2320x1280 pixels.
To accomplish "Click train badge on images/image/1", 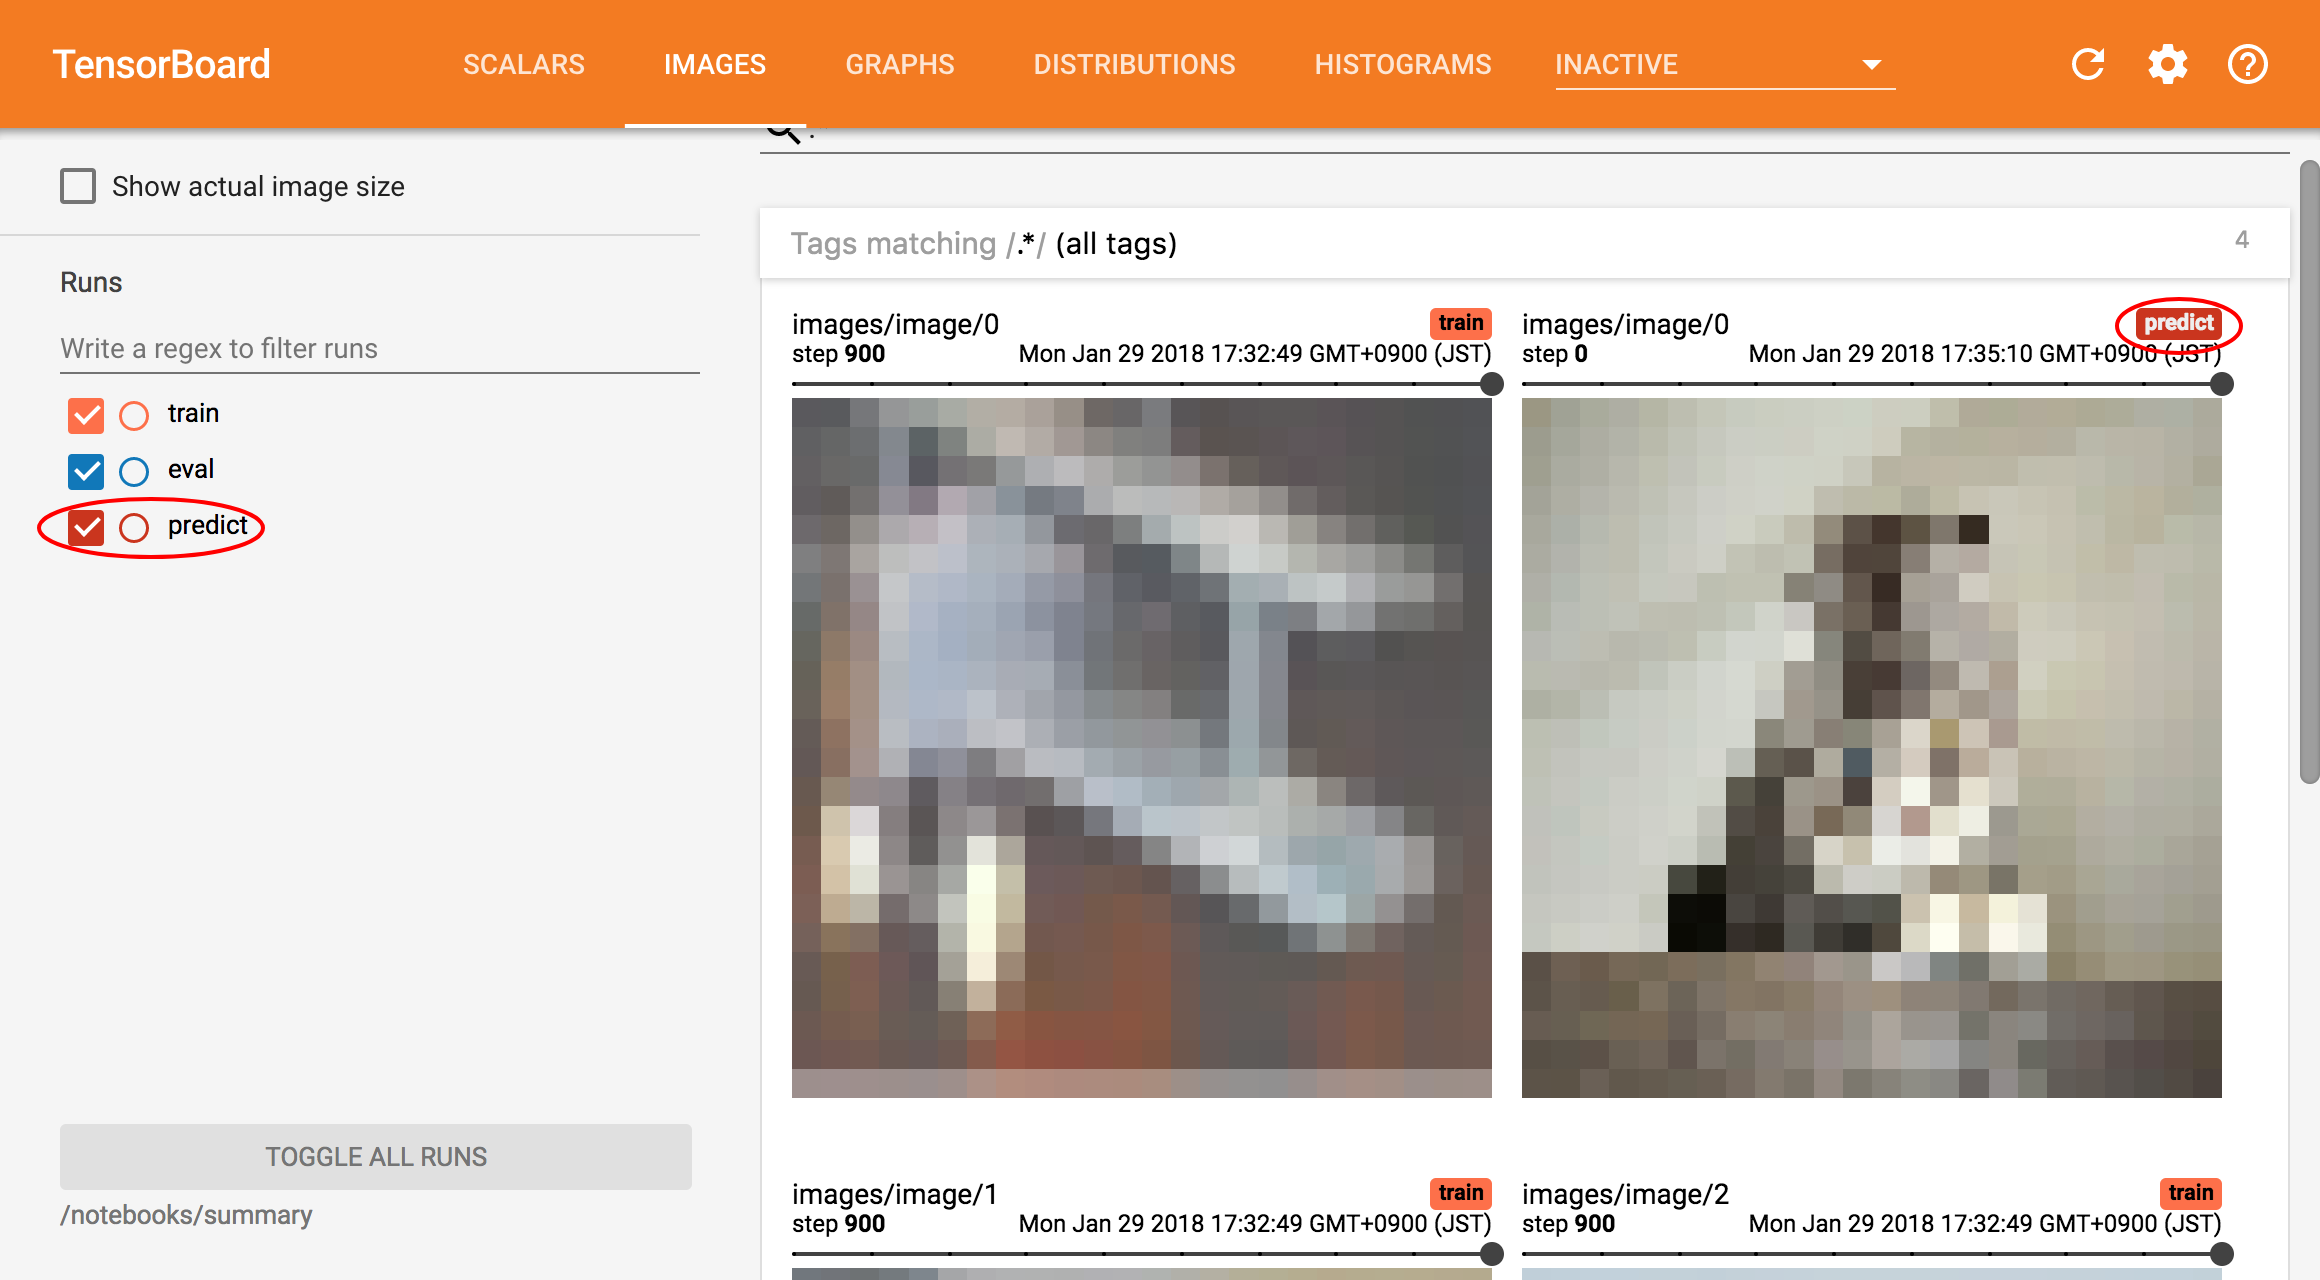I will pos(1460,1193).
